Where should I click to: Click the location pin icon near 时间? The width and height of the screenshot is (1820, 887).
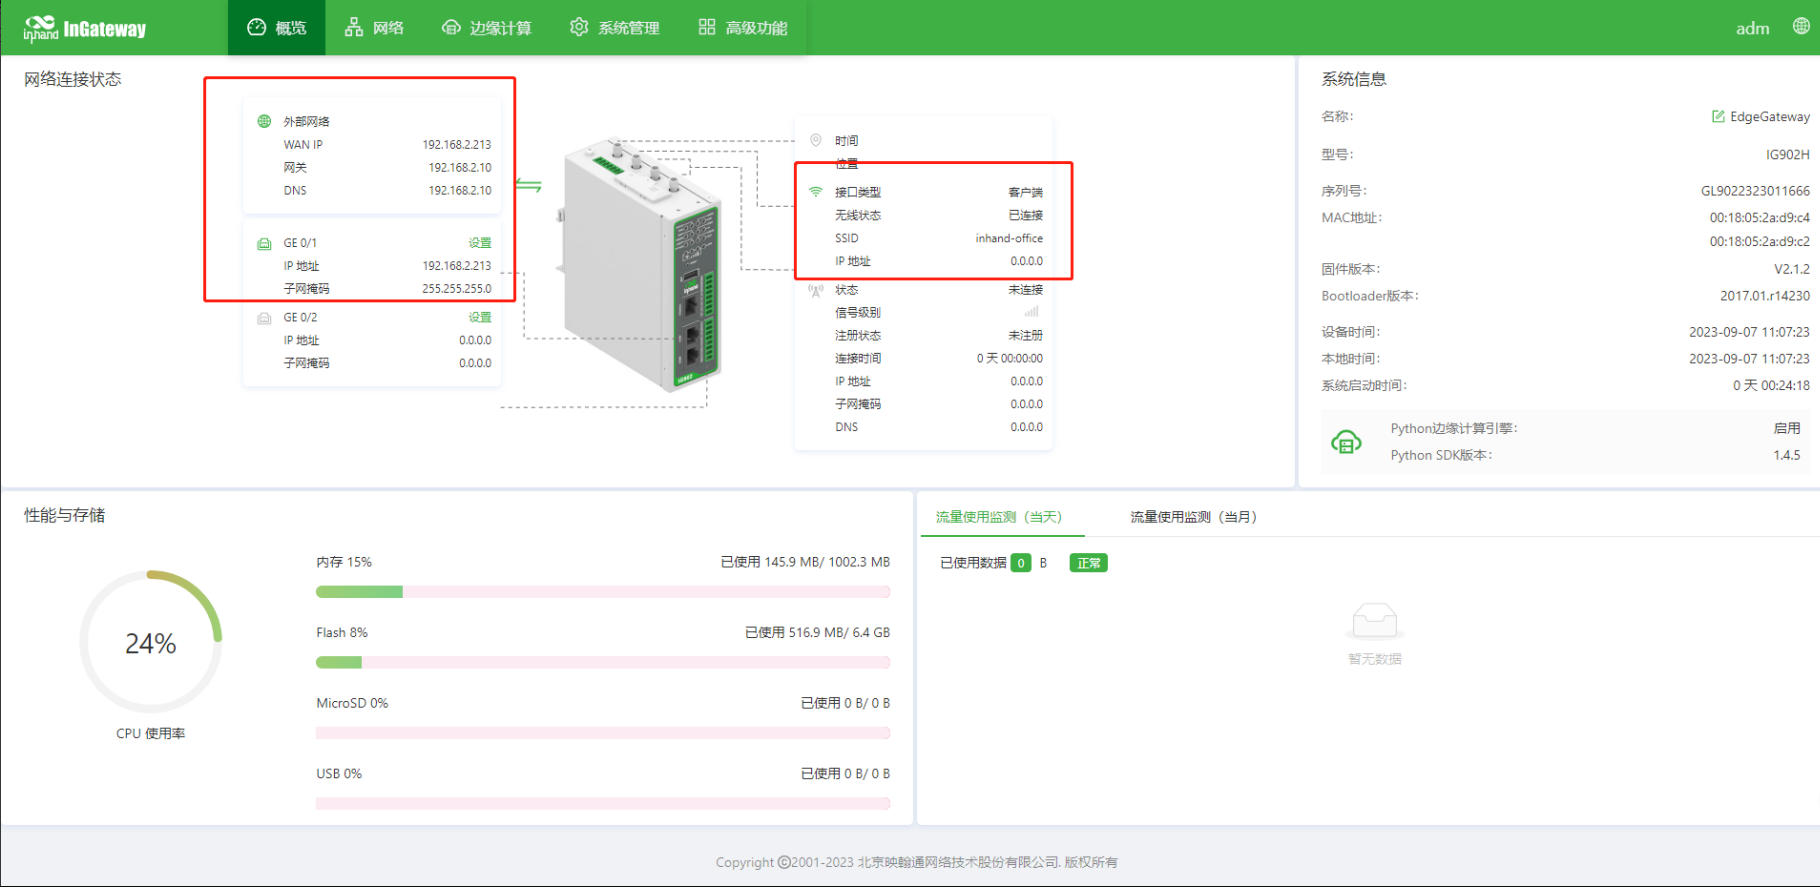(x=816, y=140)
